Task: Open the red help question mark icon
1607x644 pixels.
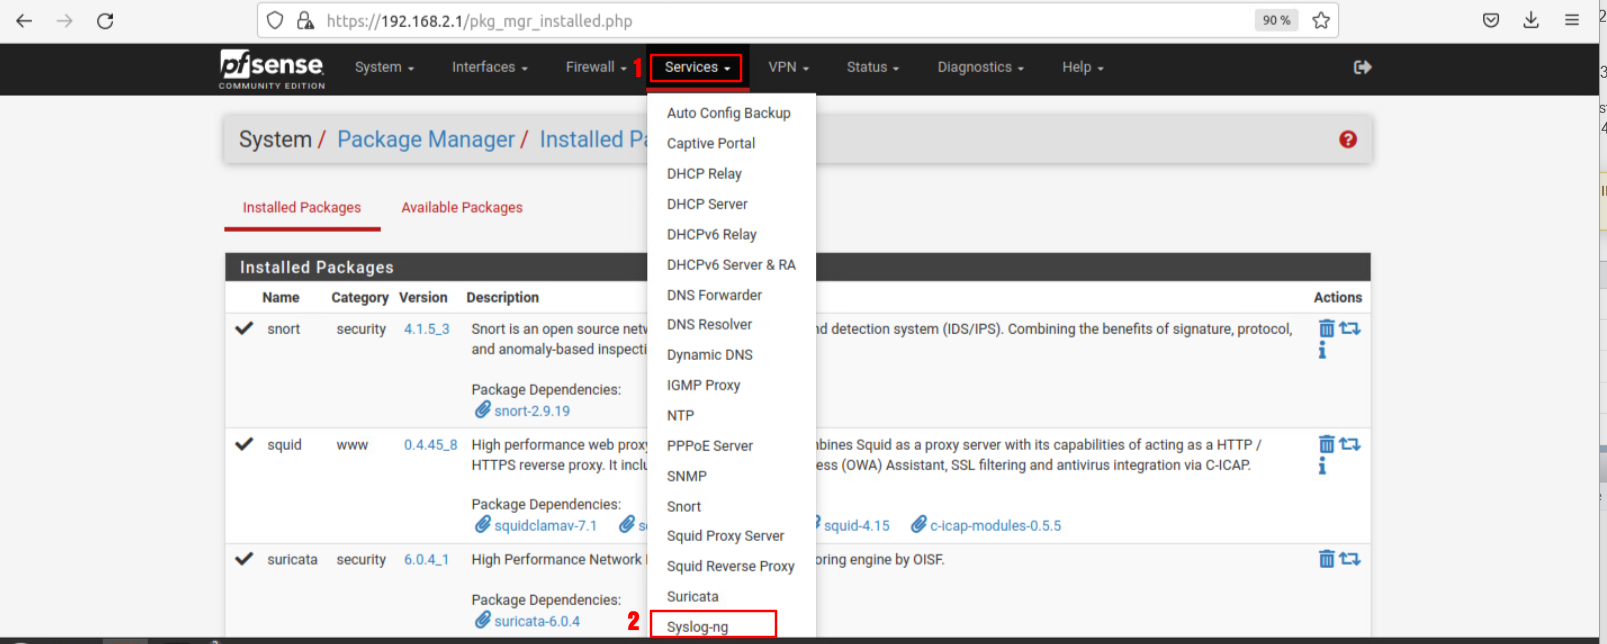Action: point(1348,140)
